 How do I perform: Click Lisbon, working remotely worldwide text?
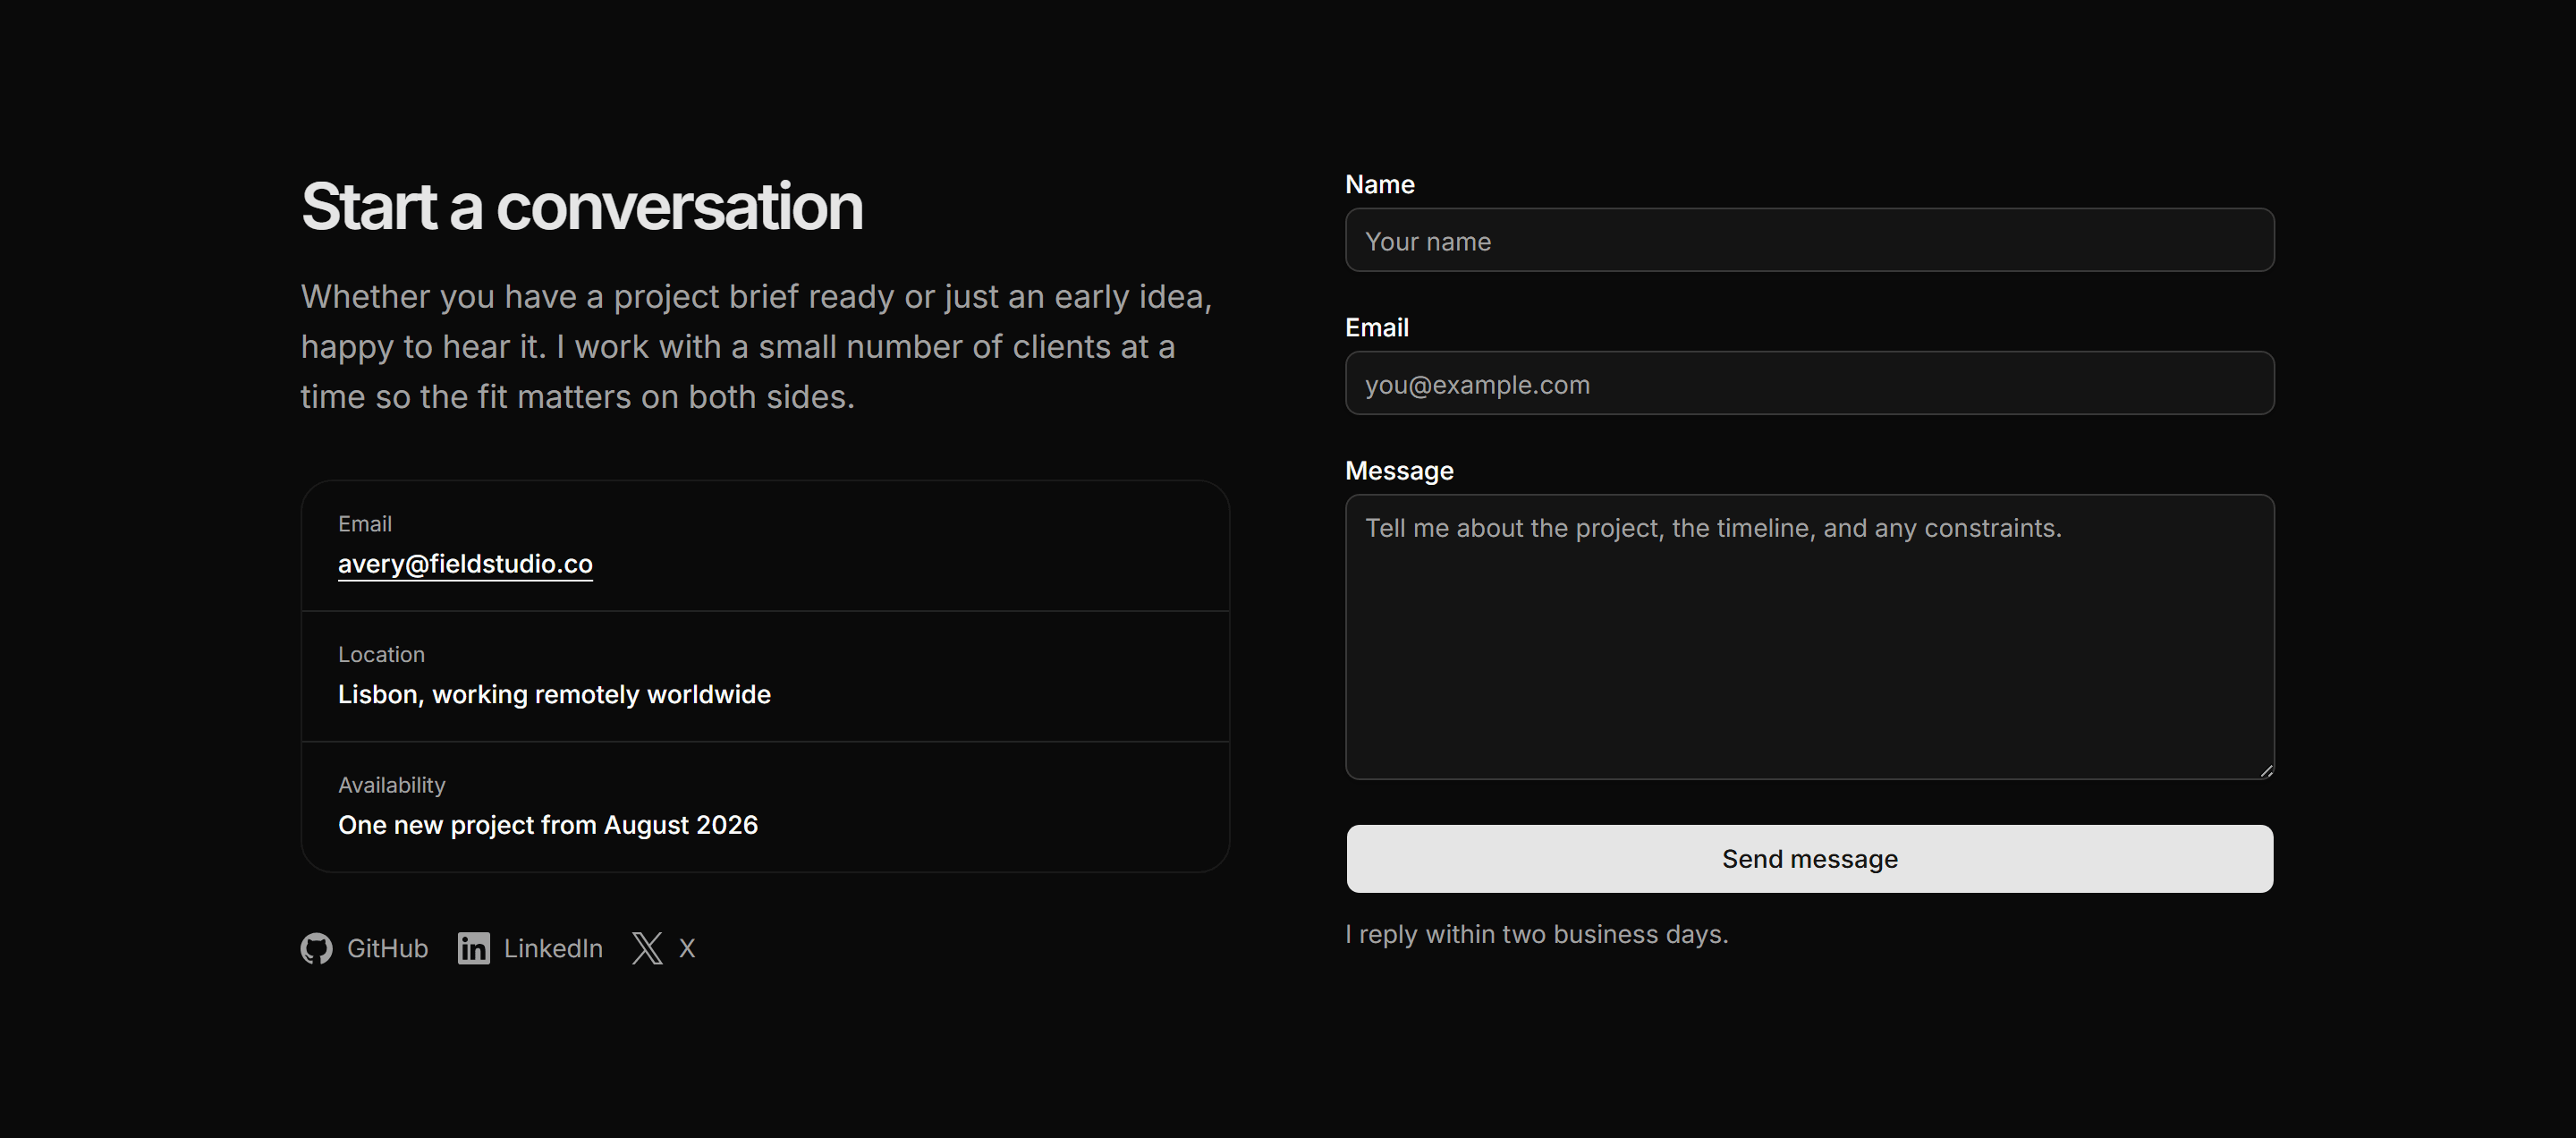554,694
